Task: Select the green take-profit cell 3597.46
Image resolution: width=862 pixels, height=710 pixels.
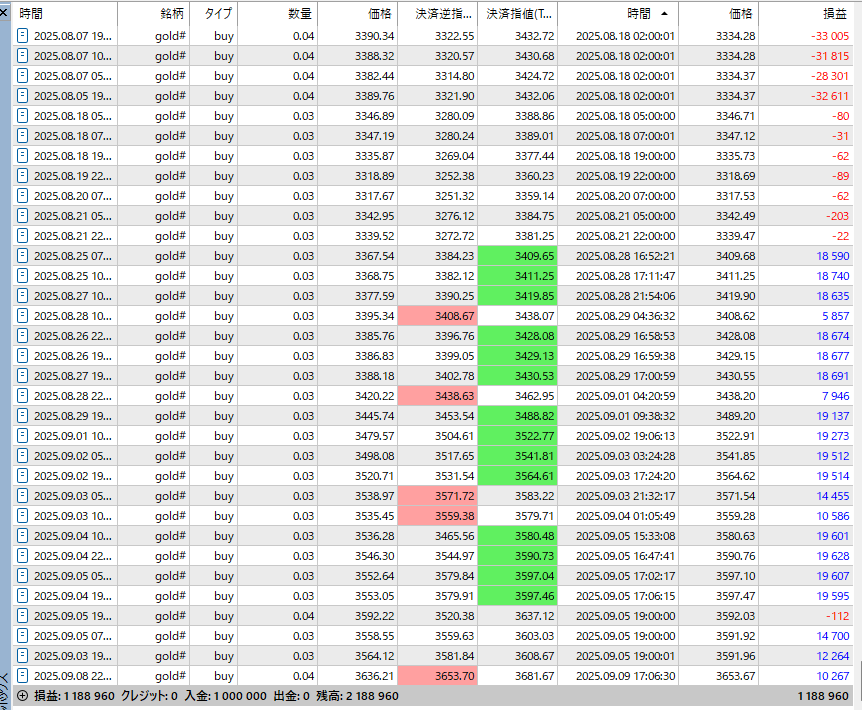Action: (518, 596)
